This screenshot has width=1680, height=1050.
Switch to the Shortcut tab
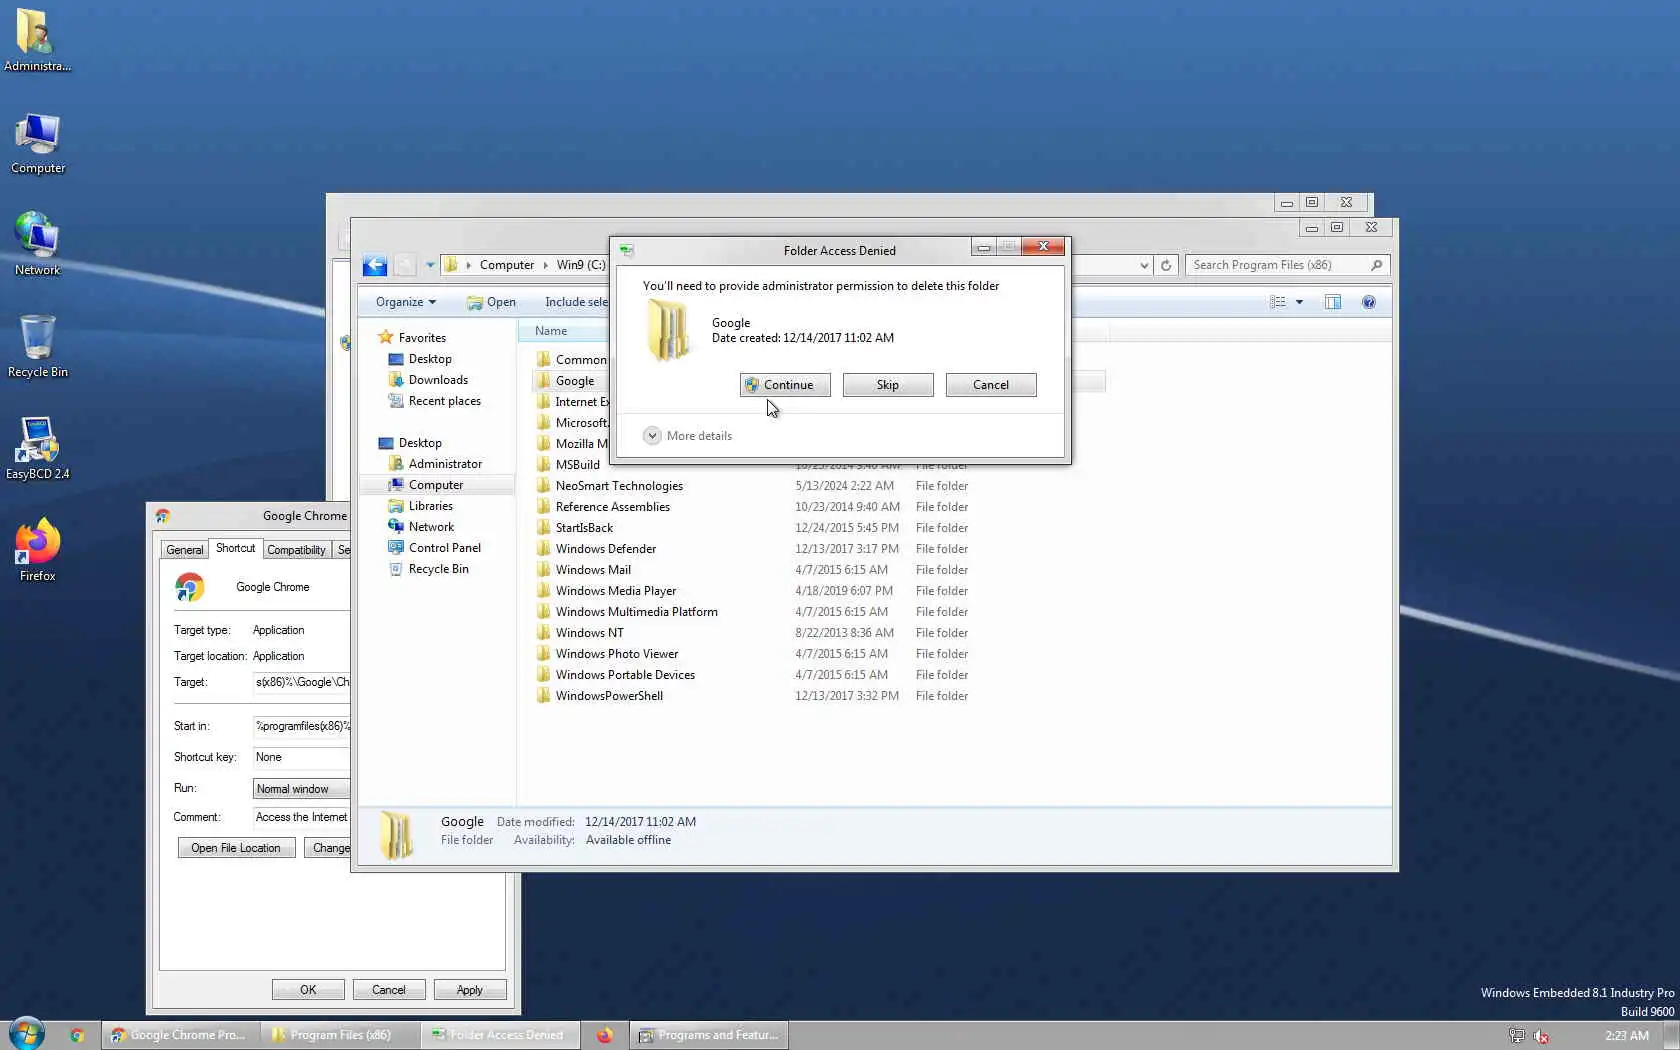[235, 548]
